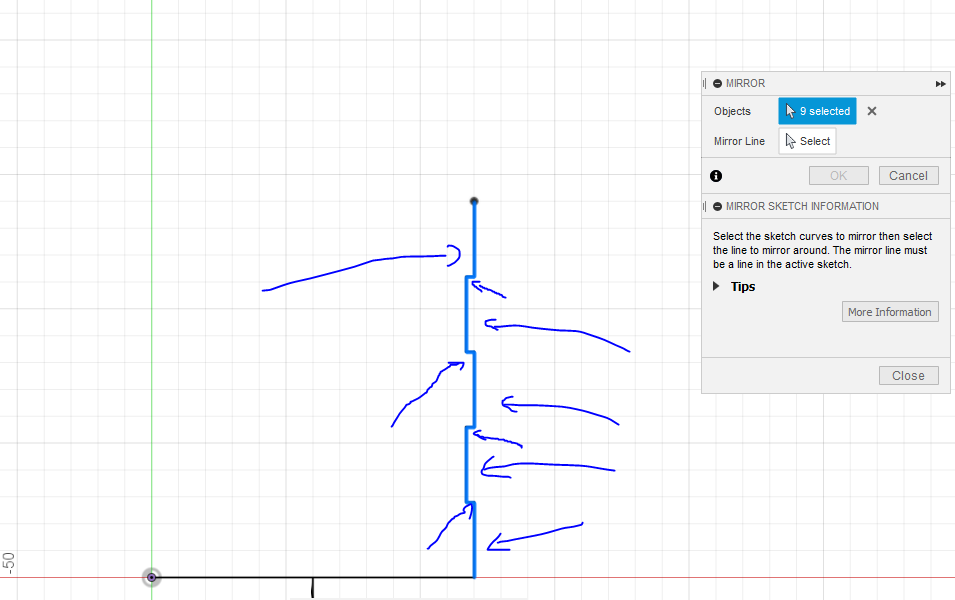The width and height of the screenshot is (955, 600).
Task: Close the Mirror Sketch Information panel
Action: pyautogui.click(x=908, y=376)
